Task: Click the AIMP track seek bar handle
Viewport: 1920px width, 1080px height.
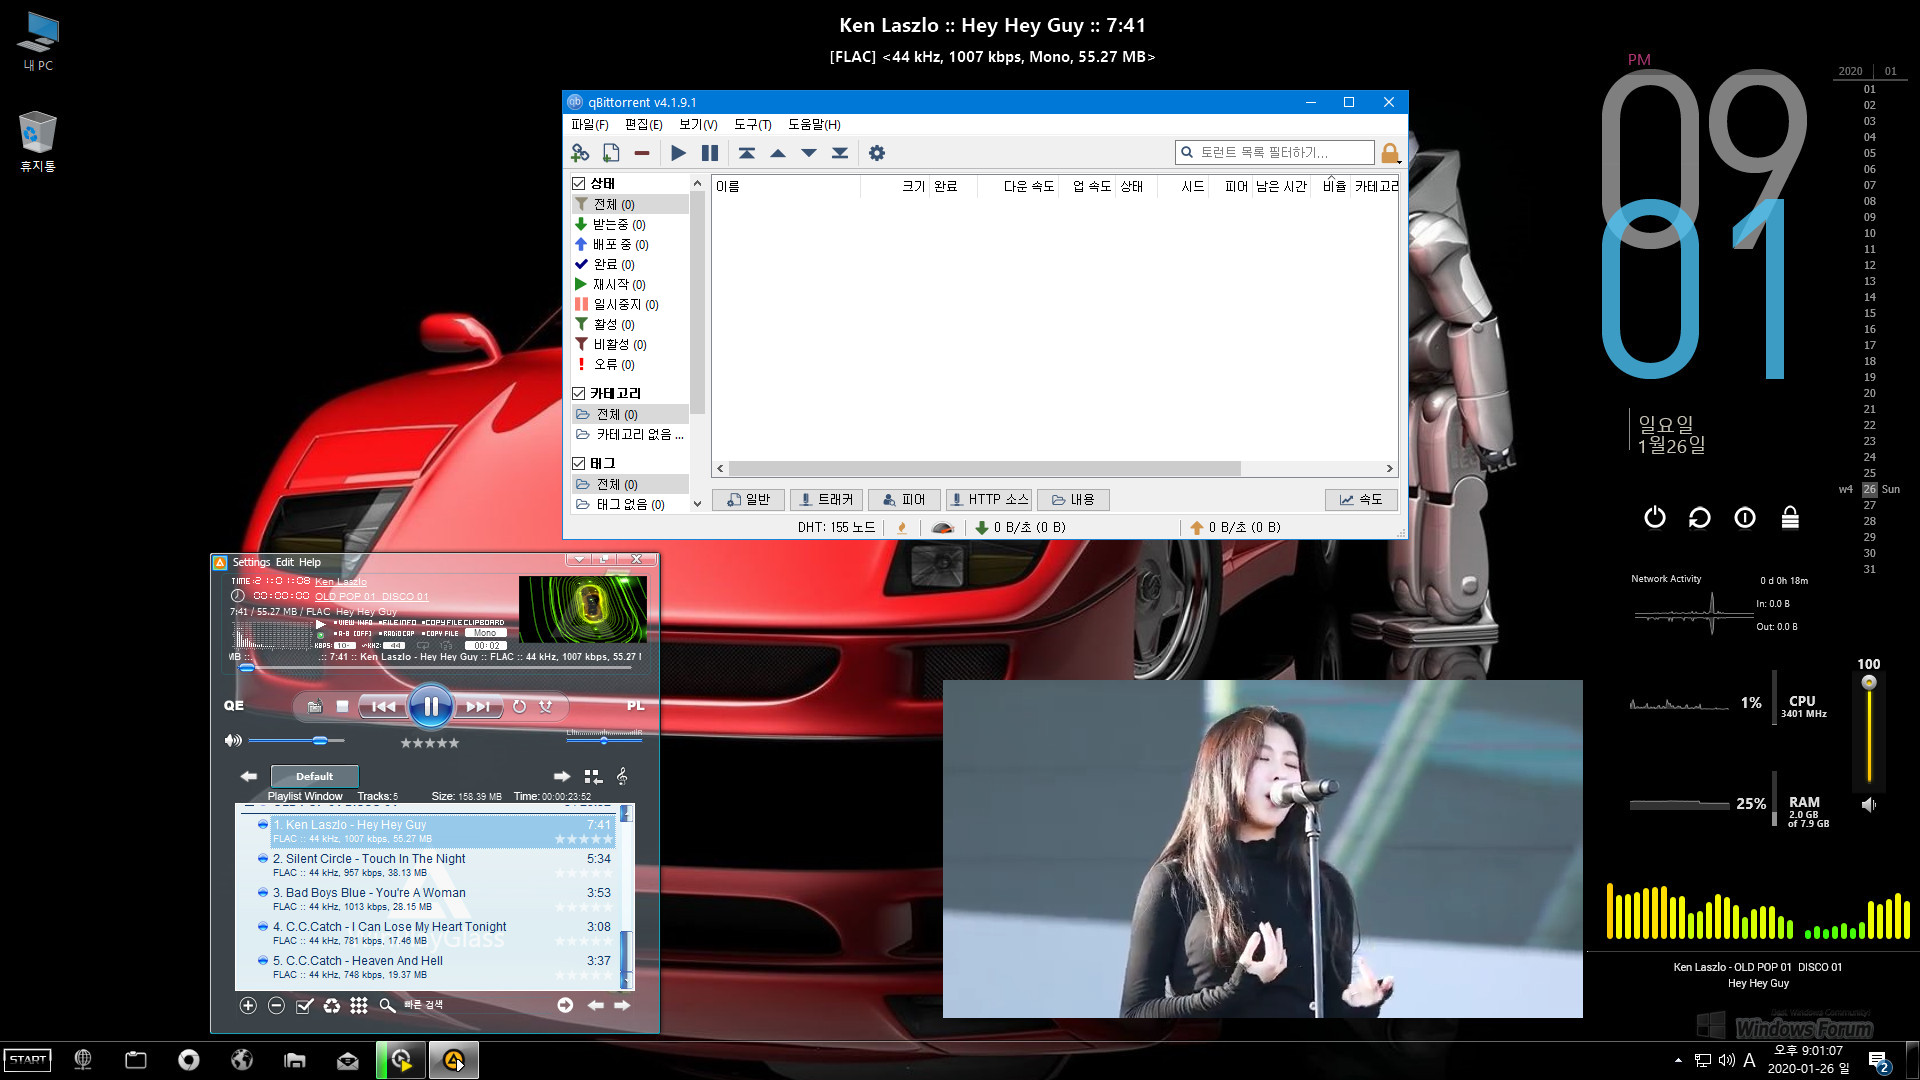Action: click(x=246, y=667)
